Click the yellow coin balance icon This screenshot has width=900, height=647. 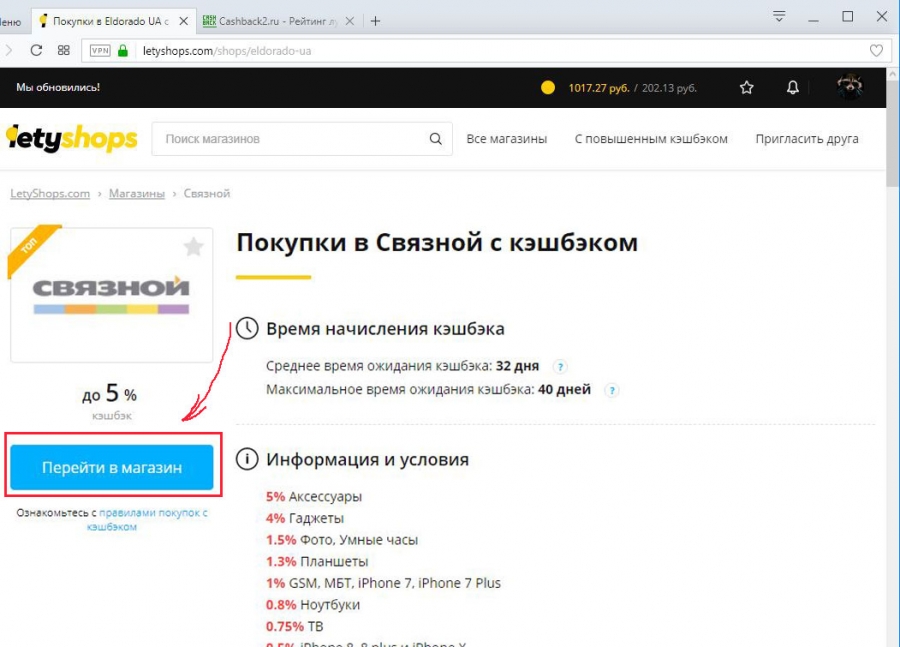[548, 88]
